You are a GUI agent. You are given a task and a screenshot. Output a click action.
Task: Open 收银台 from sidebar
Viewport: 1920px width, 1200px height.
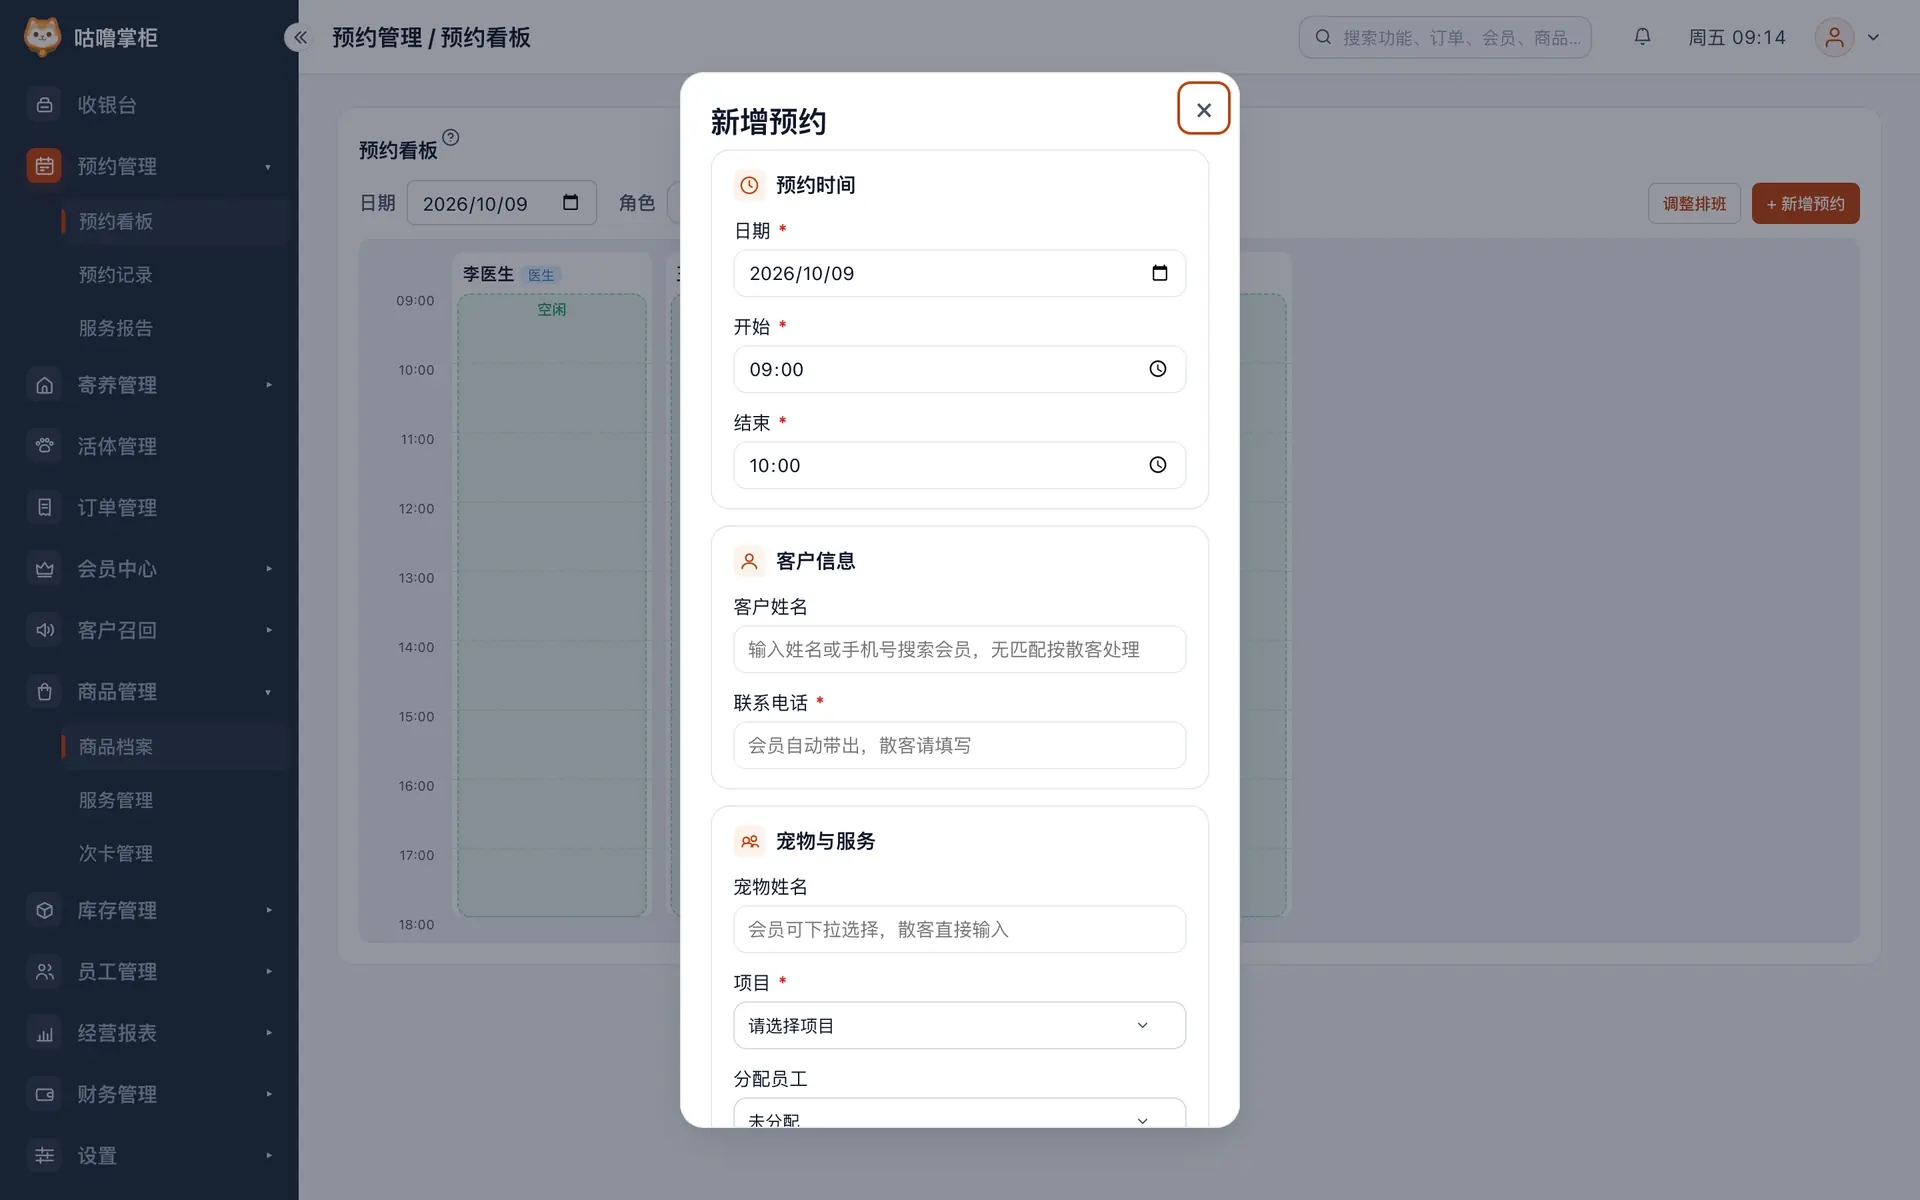[149, 105]
